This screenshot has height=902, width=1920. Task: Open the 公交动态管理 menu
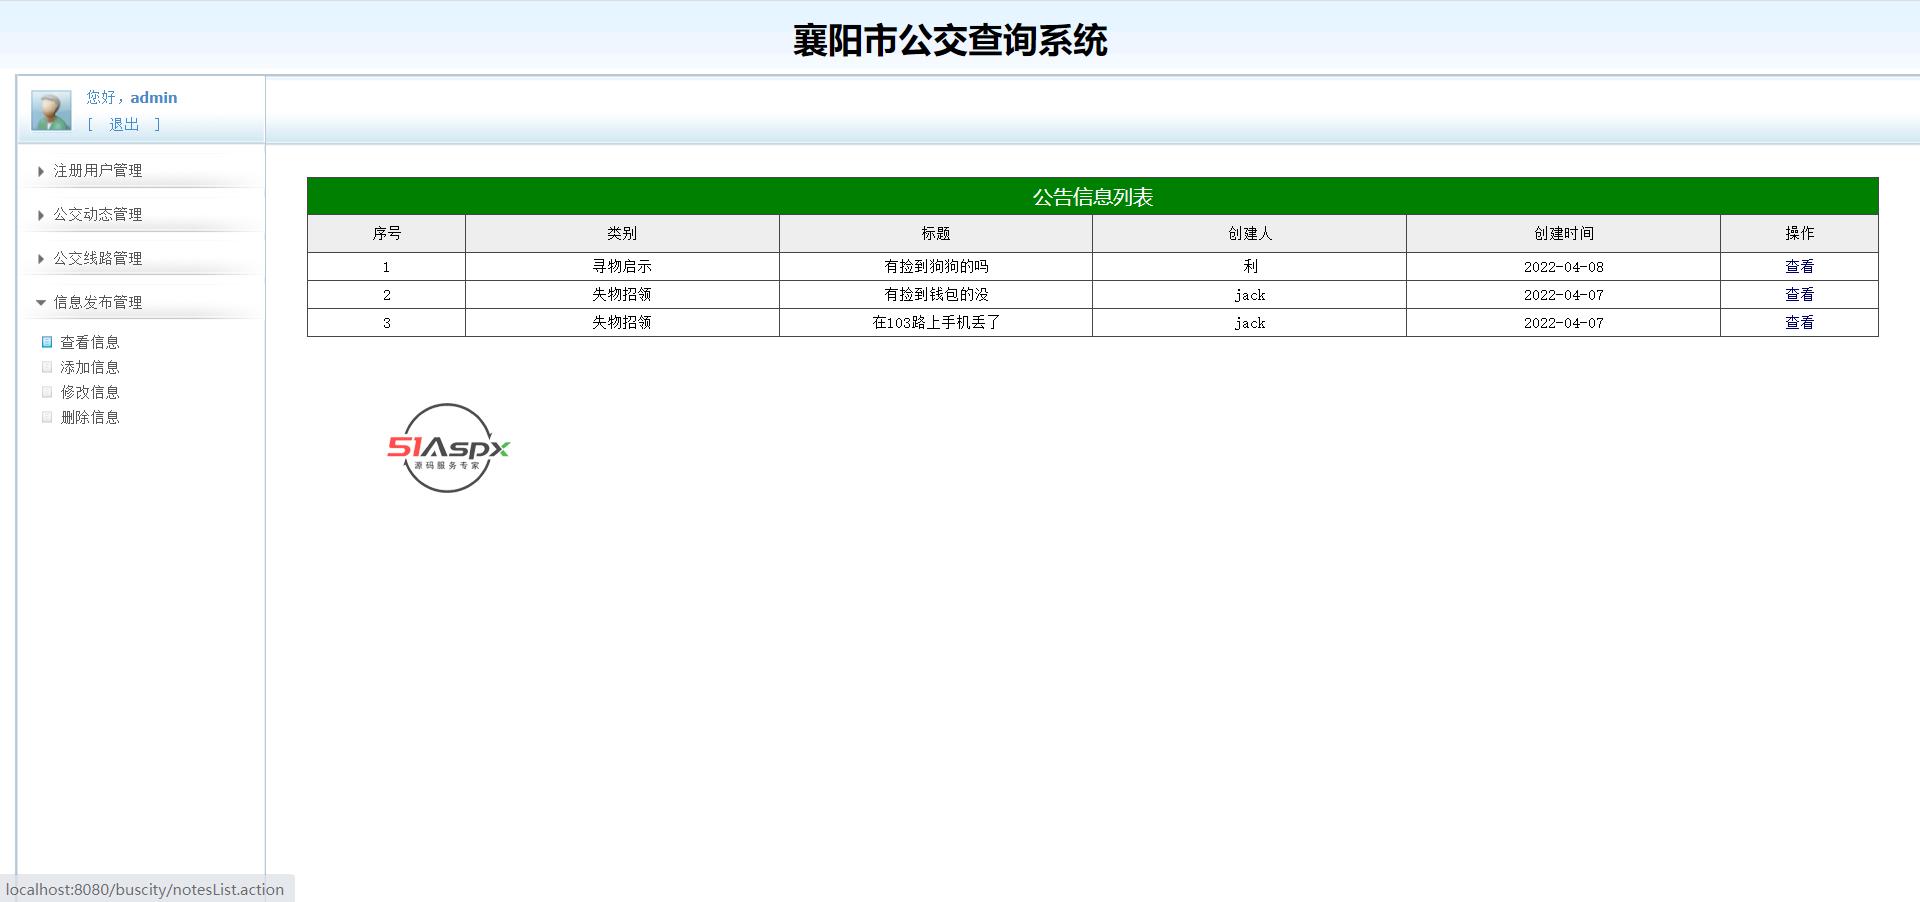coord(98,215)
